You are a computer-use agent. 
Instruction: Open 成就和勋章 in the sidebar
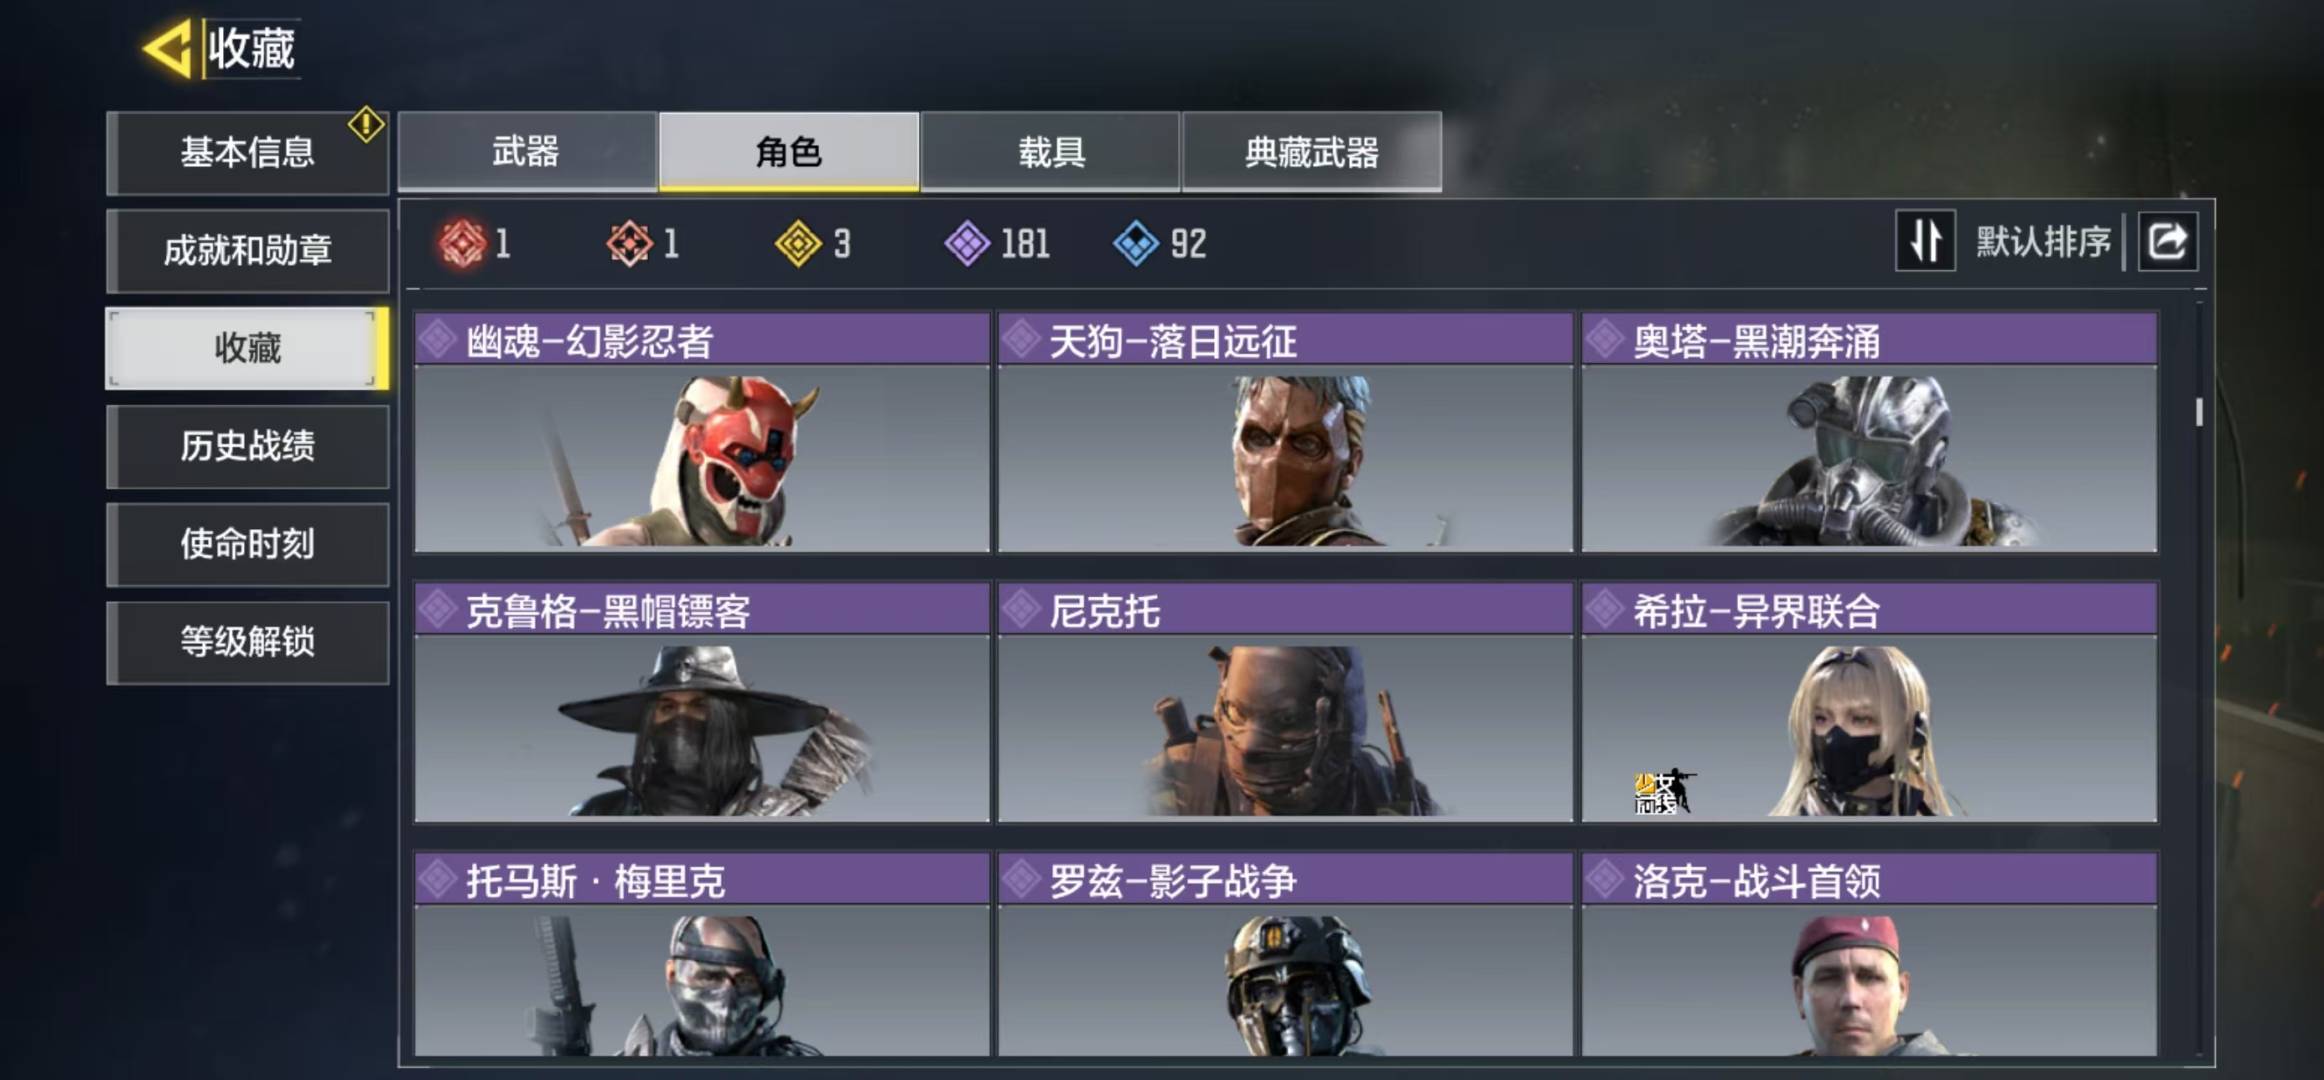pyautogui.click(x=247, y=250)
